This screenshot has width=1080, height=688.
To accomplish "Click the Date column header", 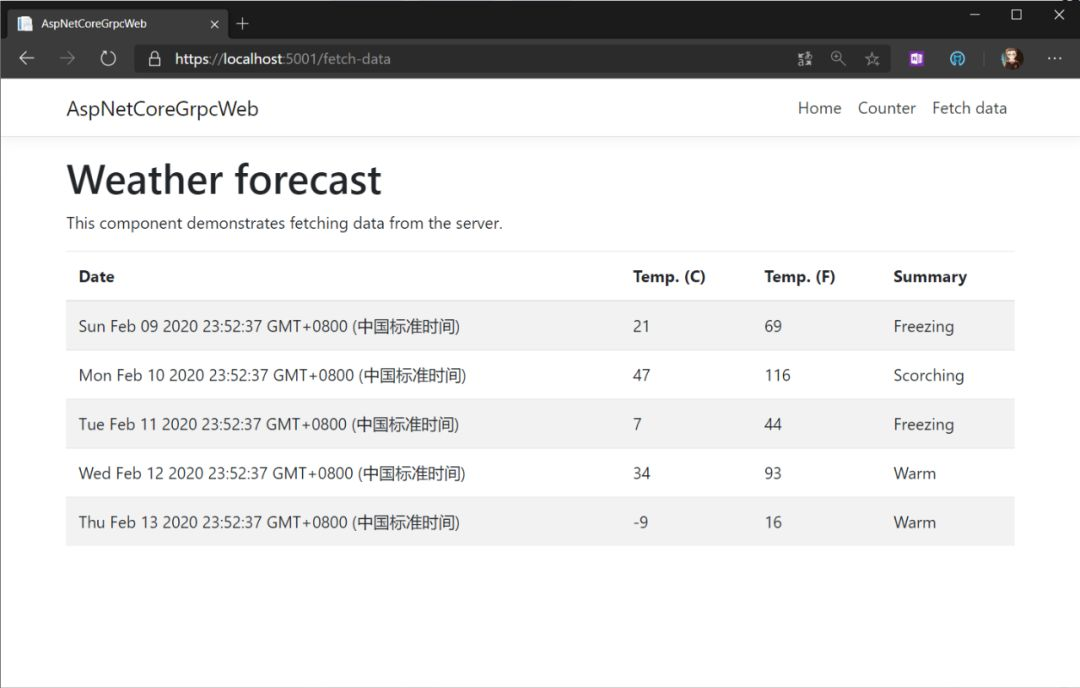I will 96,277.
